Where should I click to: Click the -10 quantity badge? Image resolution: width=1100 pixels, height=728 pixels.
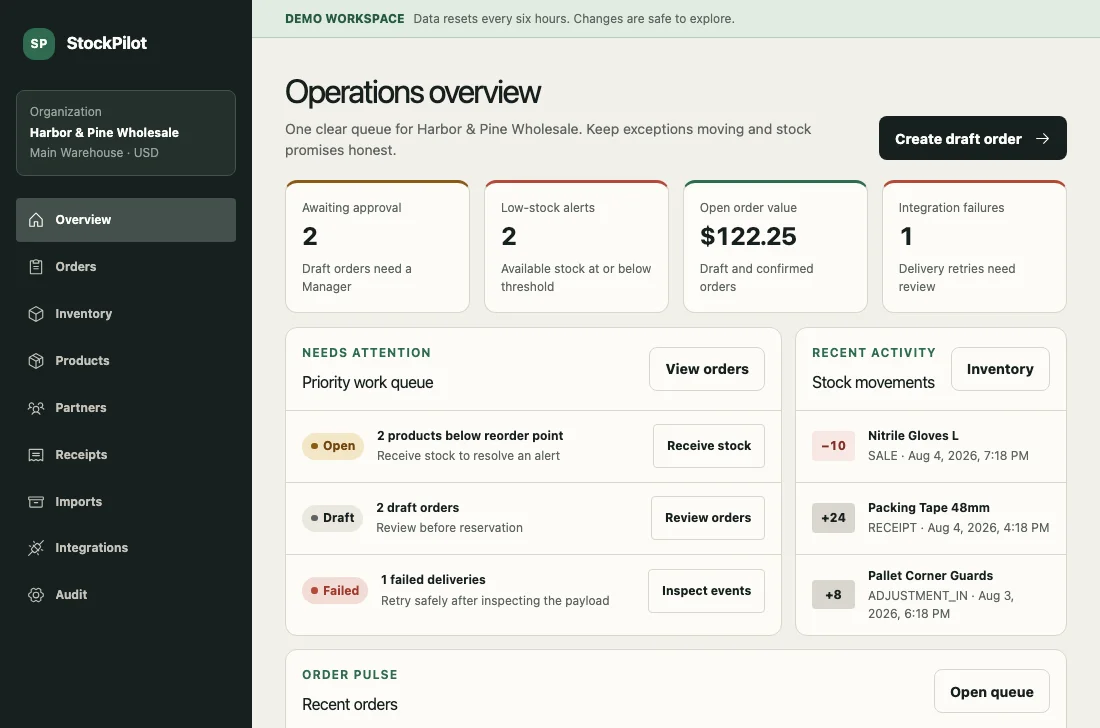pos(833,446)
